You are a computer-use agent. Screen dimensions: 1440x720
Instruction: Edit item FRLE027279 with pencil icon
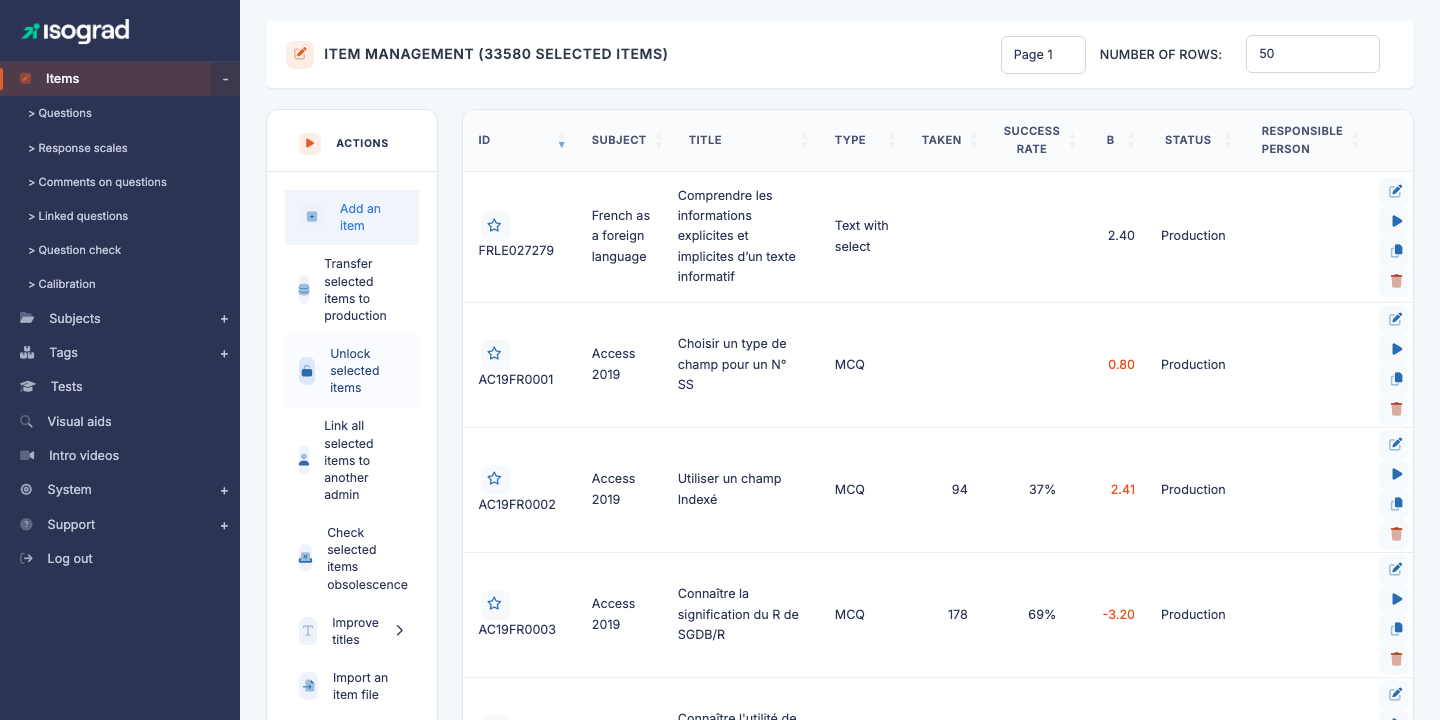pos(1396,191)
